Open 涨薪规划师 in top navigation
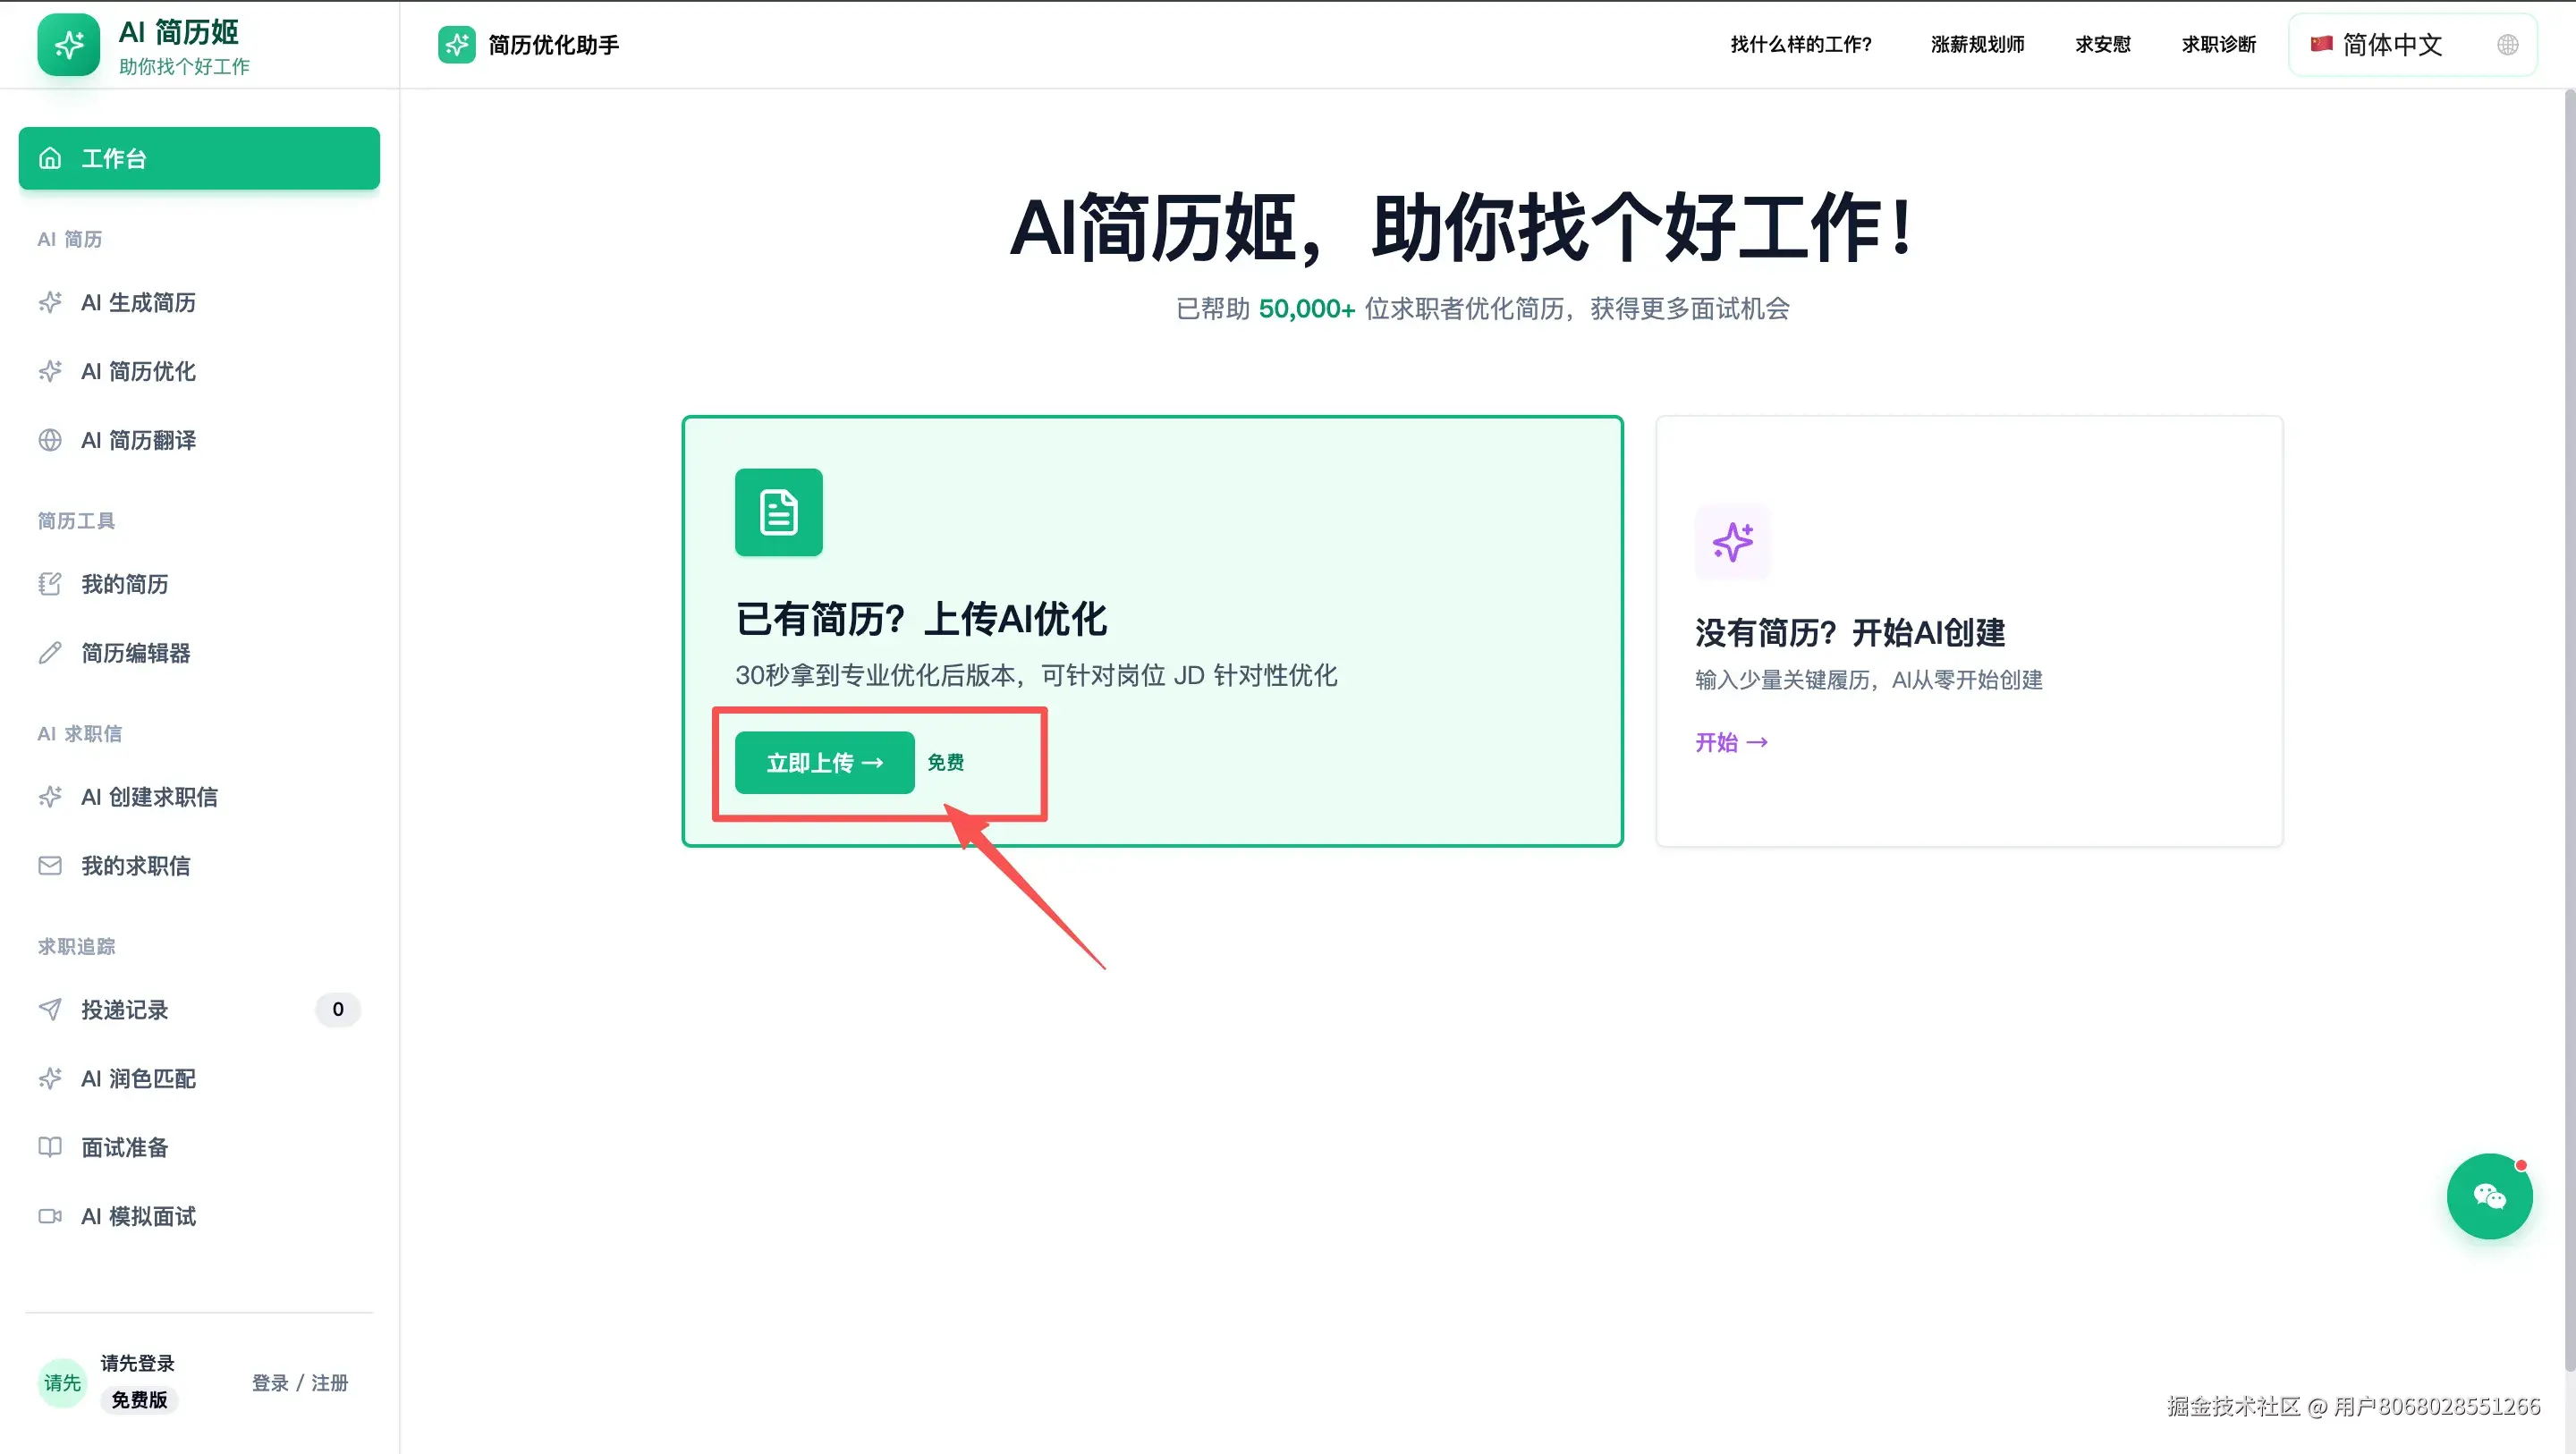 click(x=1977, y=45)
